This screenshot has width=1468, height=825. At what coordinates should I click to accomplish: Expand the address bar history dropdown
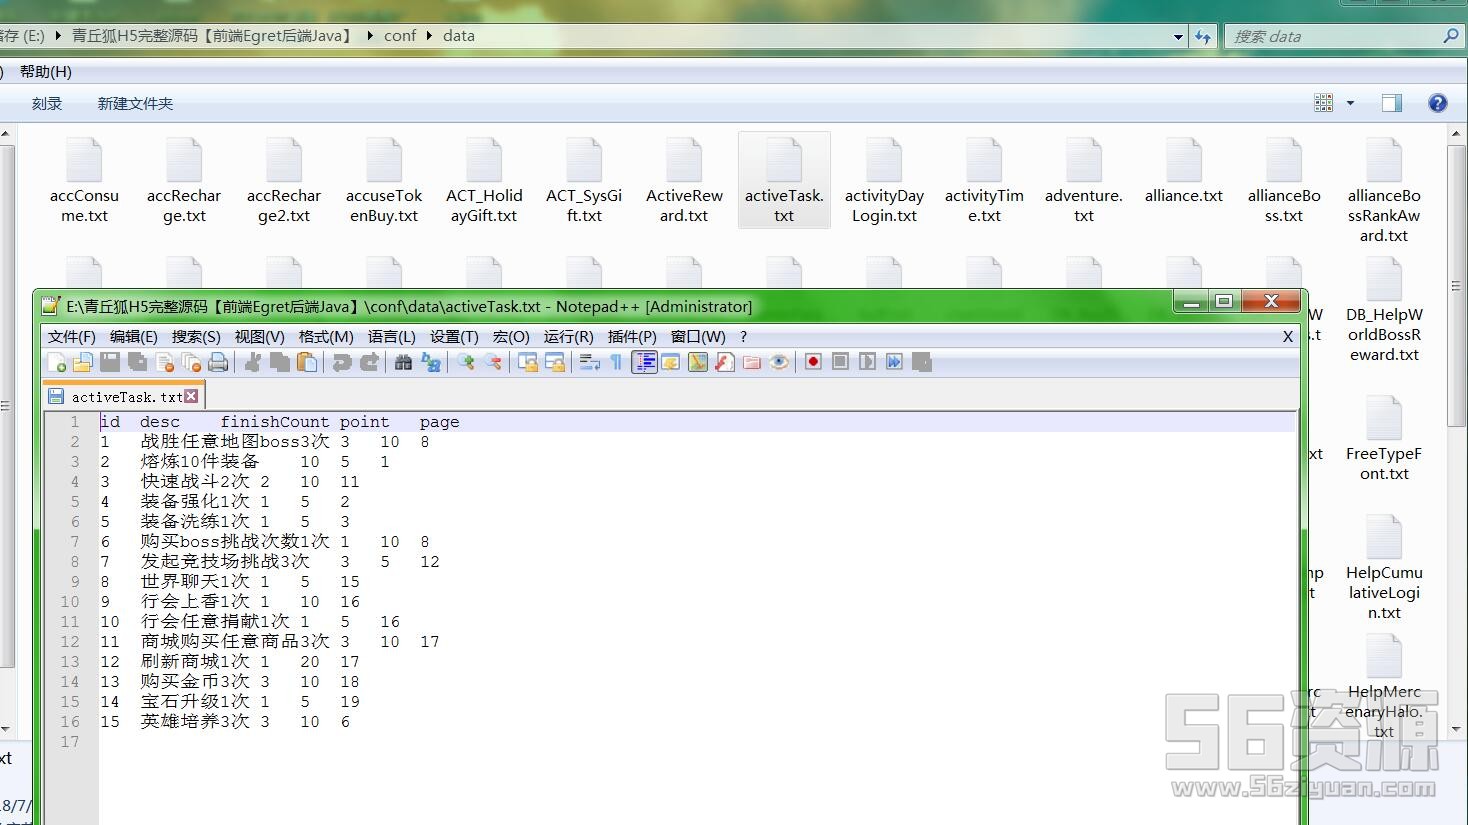[x=1178, y=37]
